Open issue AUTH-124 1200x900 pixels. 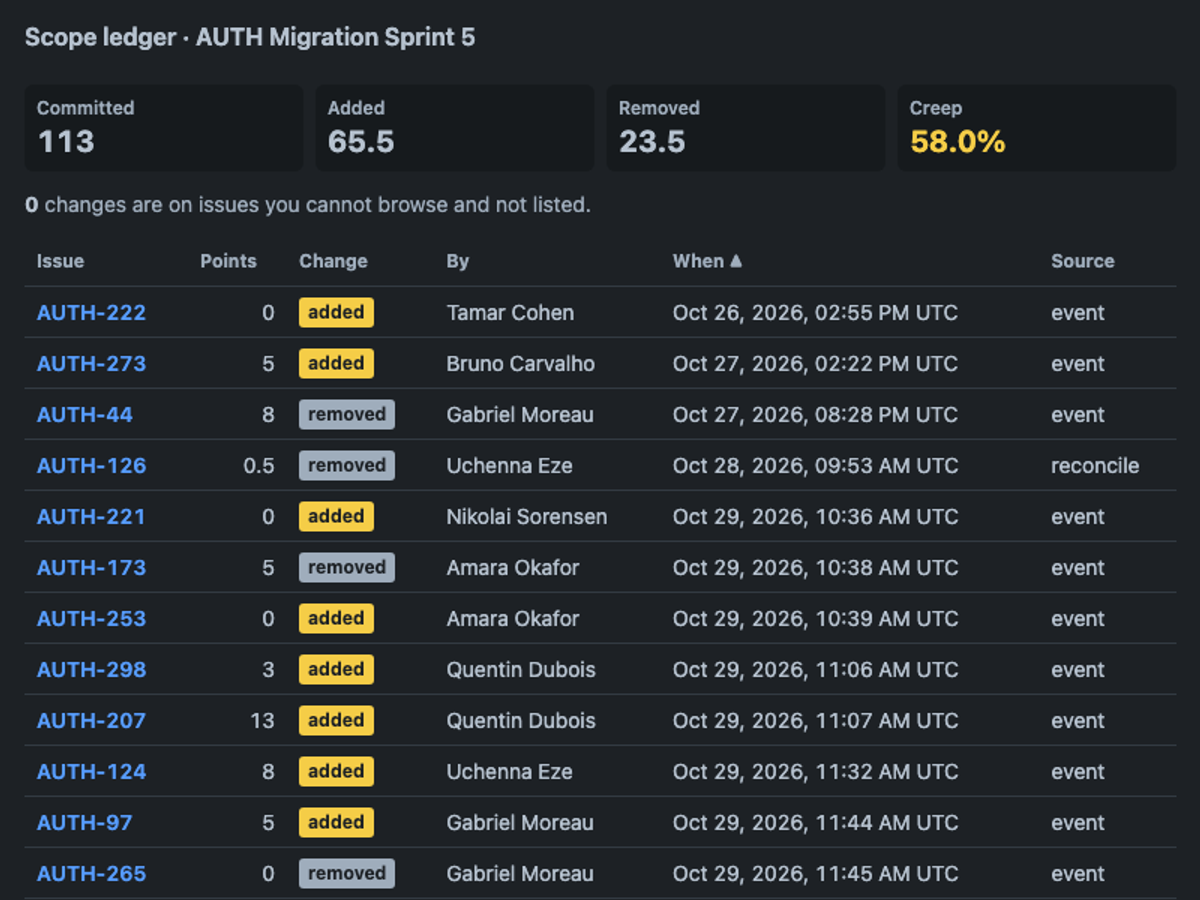(91, 772)
